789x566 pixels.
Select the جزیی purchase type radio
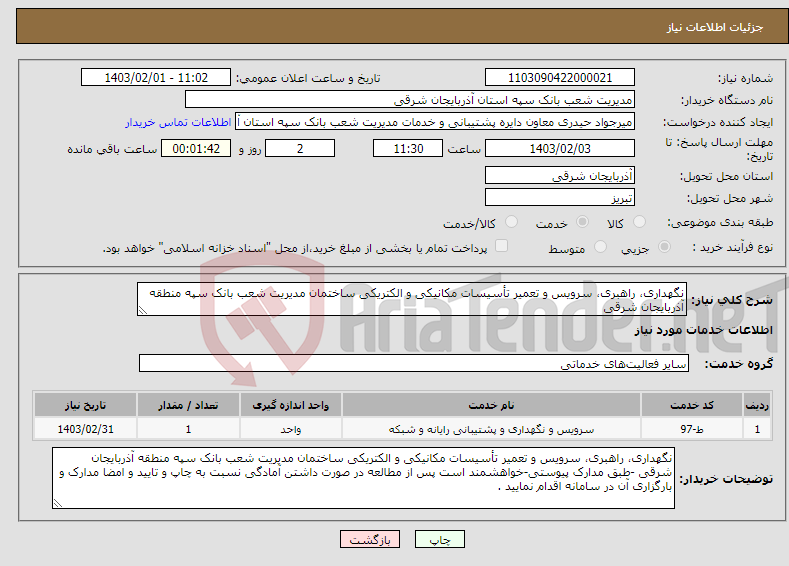pos(664,247)
